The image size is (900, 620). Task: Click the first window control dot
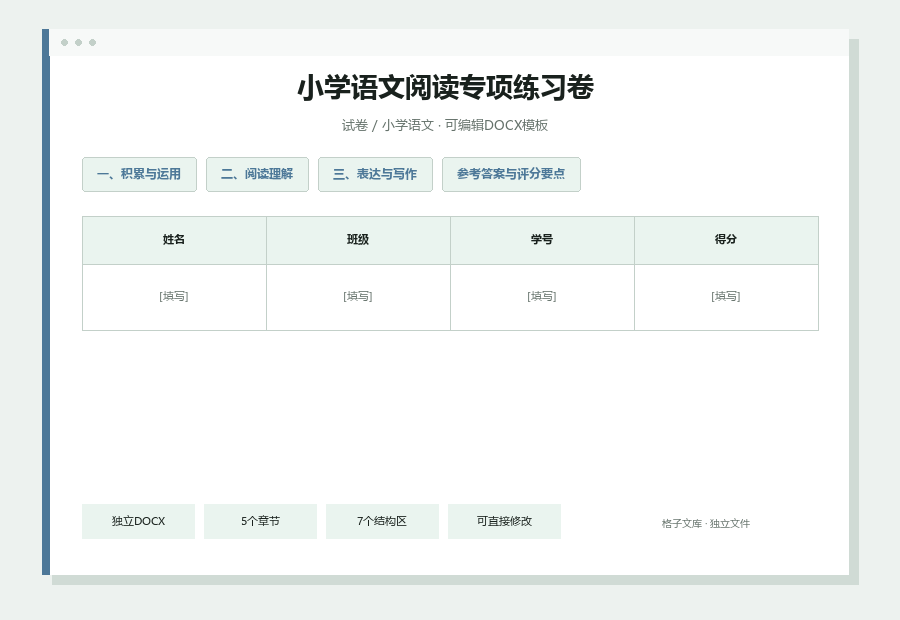point(64,42)
